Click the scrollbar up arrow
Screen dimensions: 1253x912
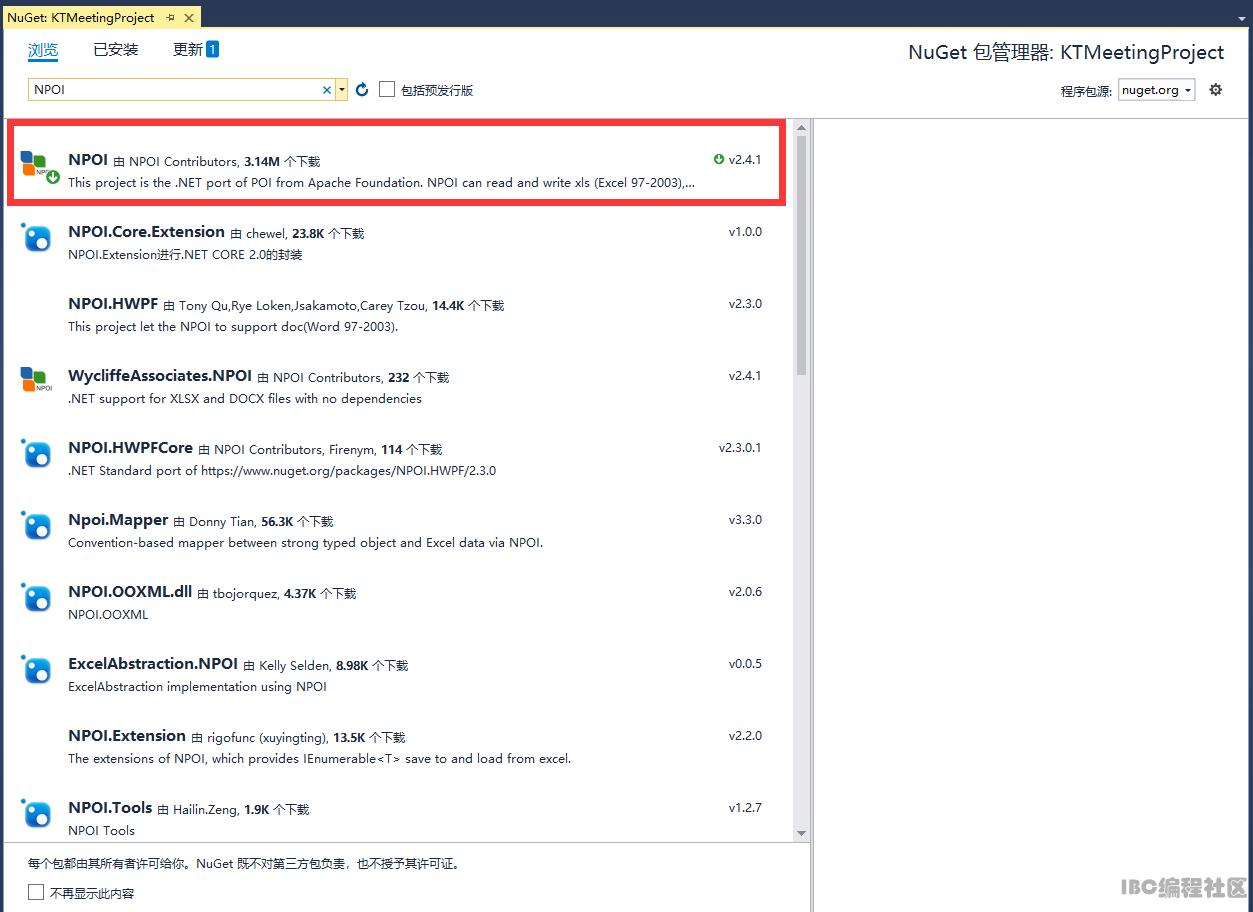point(801,127)
